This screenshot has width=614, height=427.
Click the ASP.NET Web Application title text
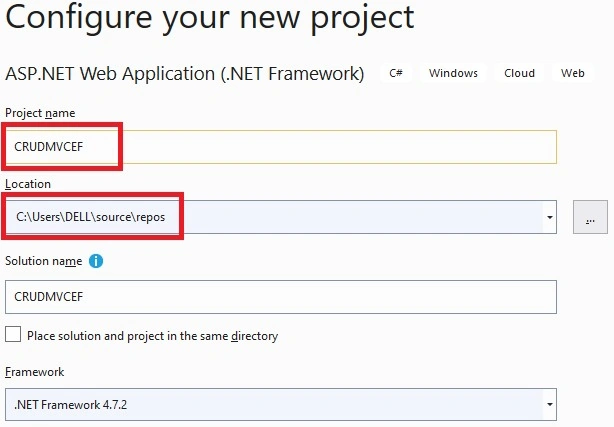184,74
